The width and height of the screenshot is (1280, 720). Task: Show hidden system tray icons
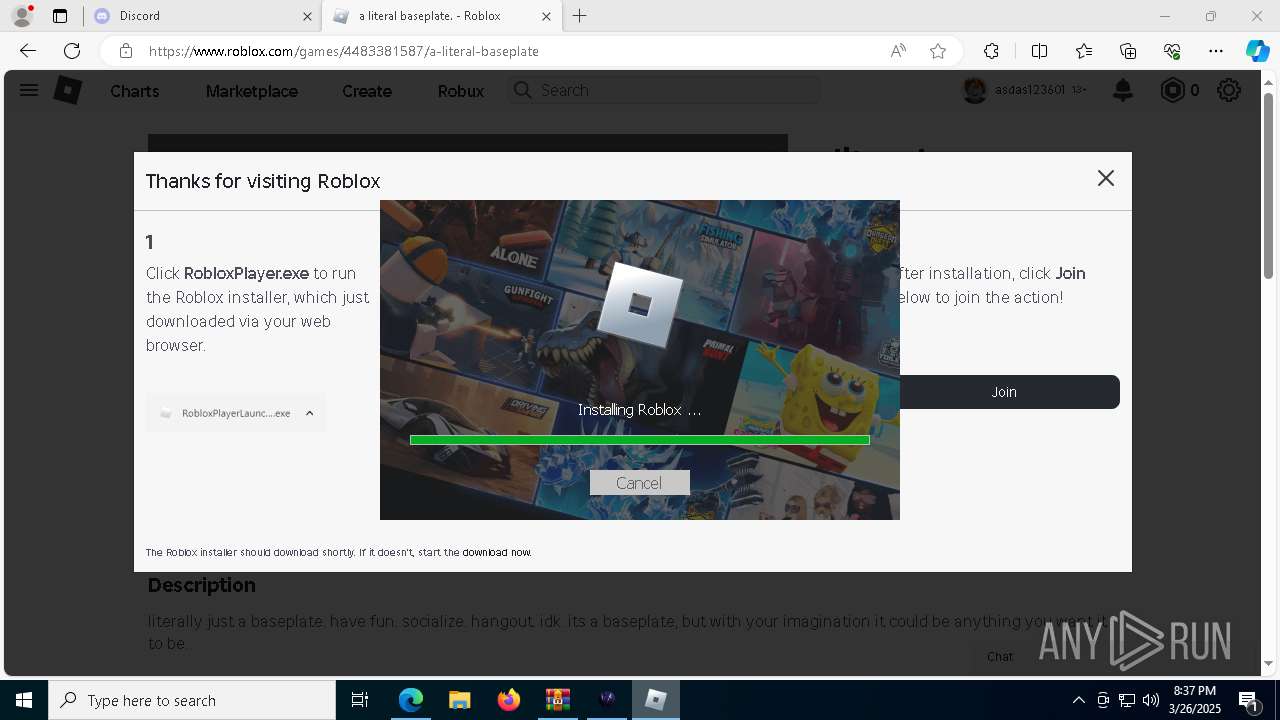pyautogui.click(x=1078, y=700)
